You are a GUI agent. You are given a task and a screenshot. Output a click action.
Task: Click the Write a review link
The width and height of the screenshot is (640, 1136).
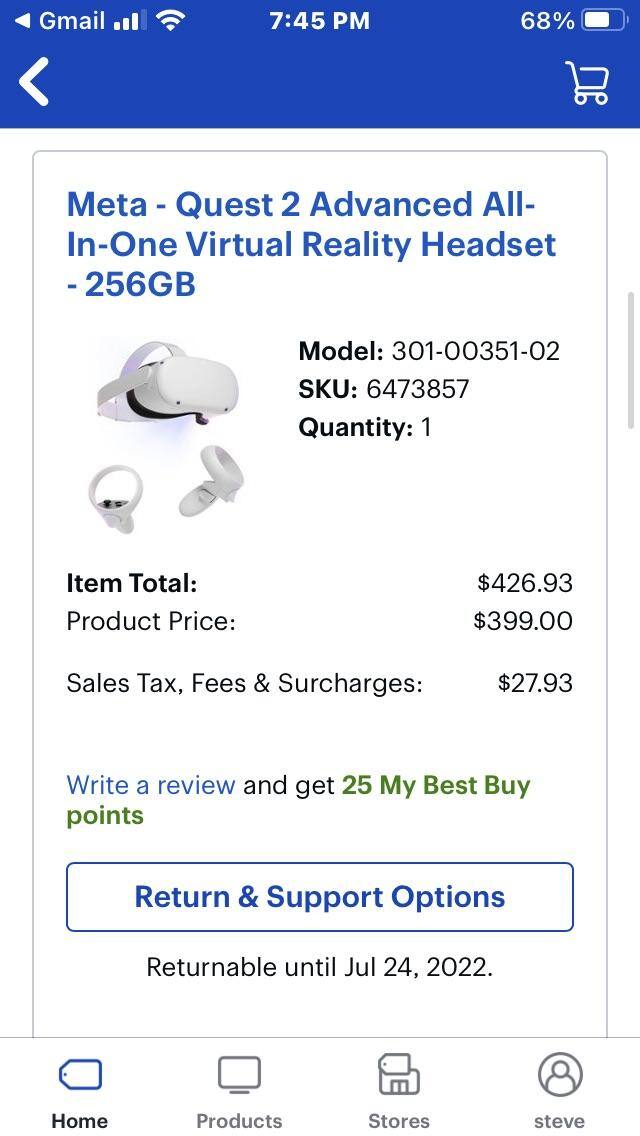(x=151, y=785)
